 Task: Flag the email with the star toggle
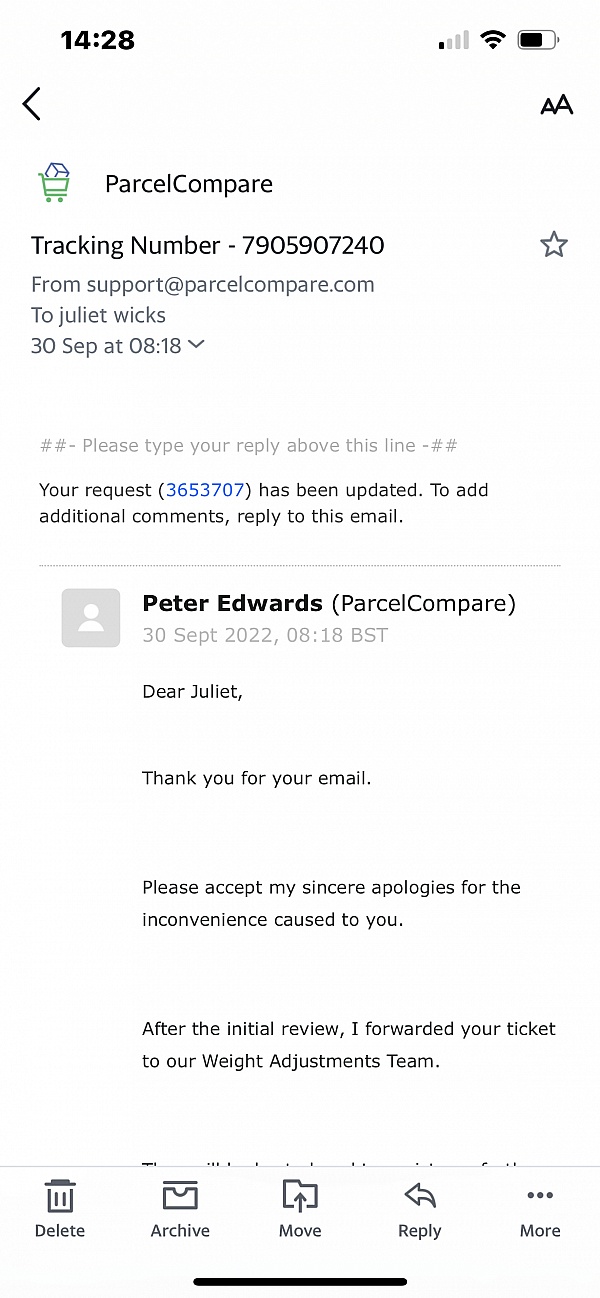[554, 244]
